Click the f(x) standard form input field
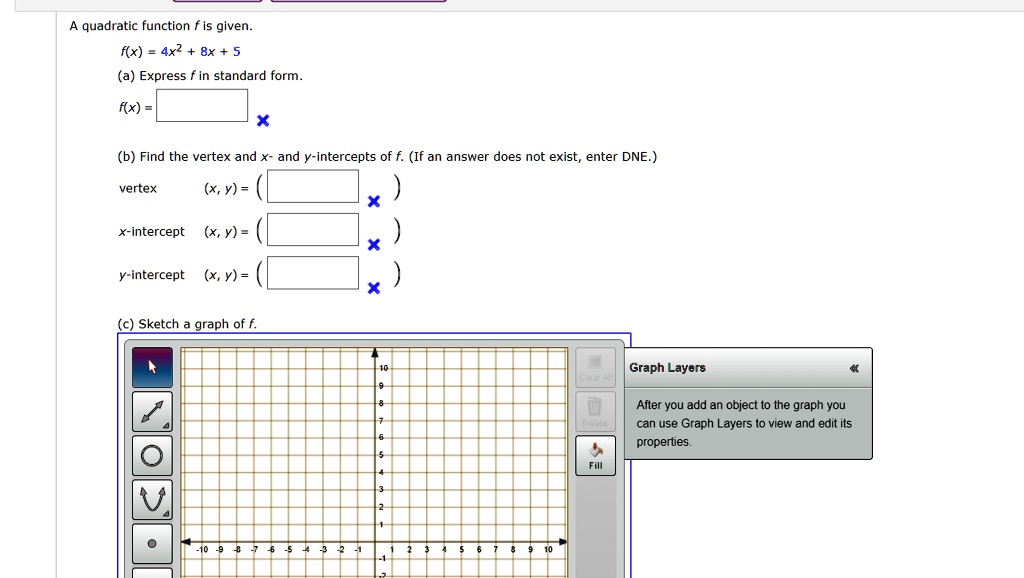Screen dimensions: 1024x578 point(202,104)
